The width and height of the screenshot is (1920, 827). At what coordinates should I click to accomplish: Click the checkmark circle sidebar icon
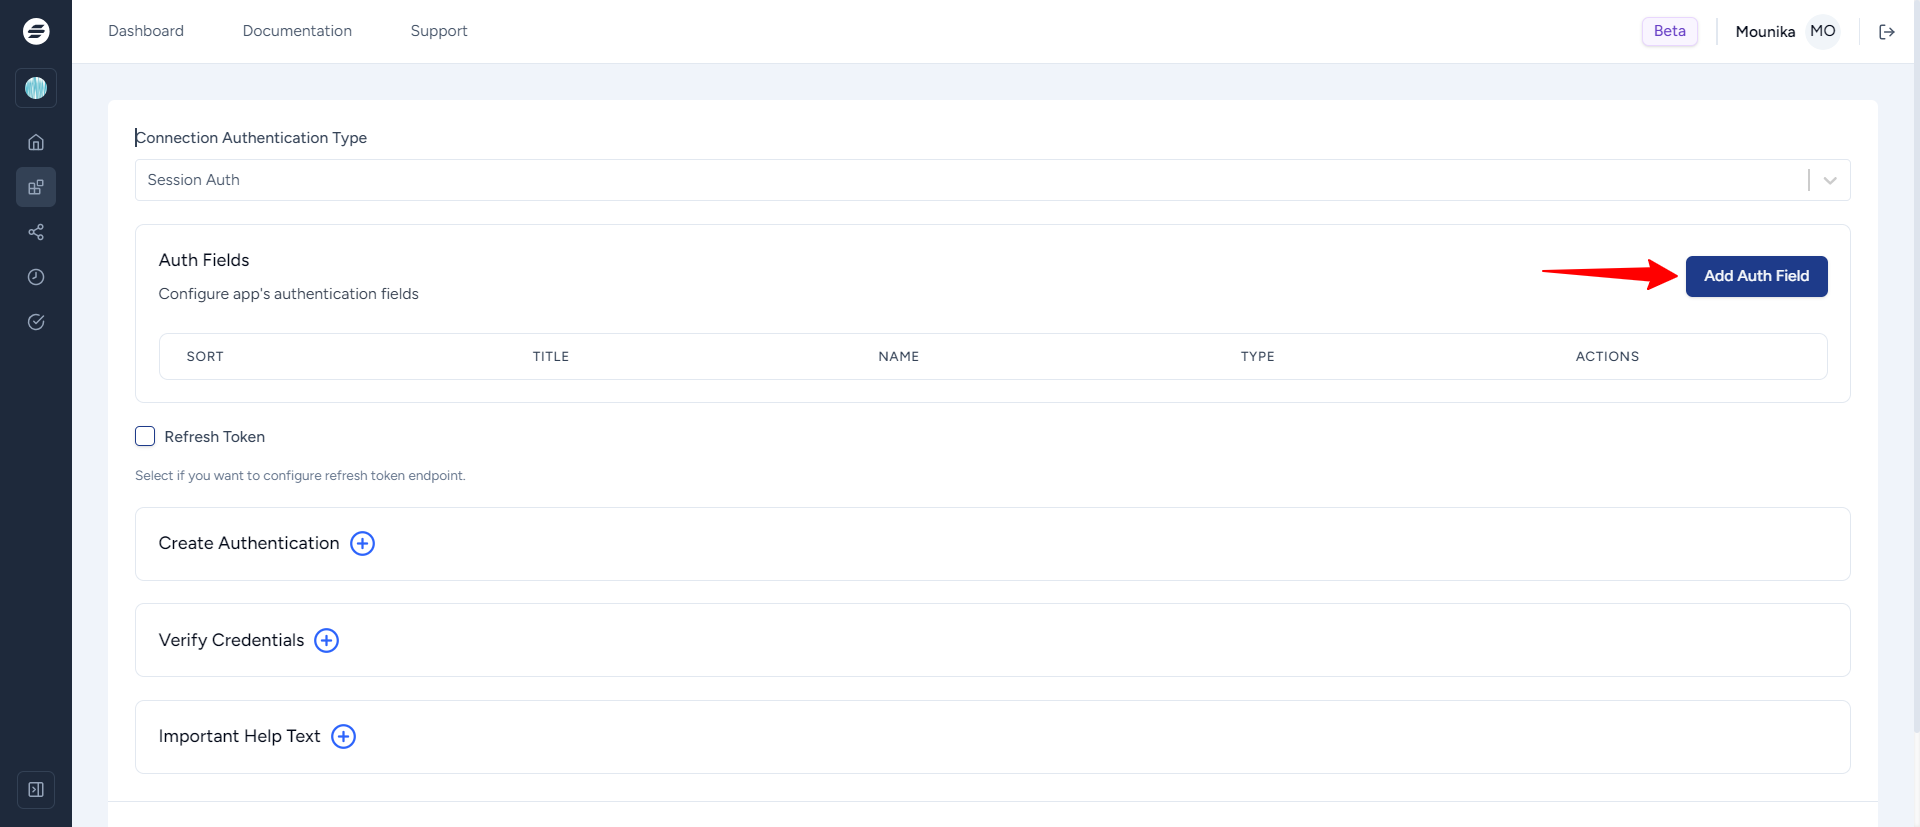point(36,322)
